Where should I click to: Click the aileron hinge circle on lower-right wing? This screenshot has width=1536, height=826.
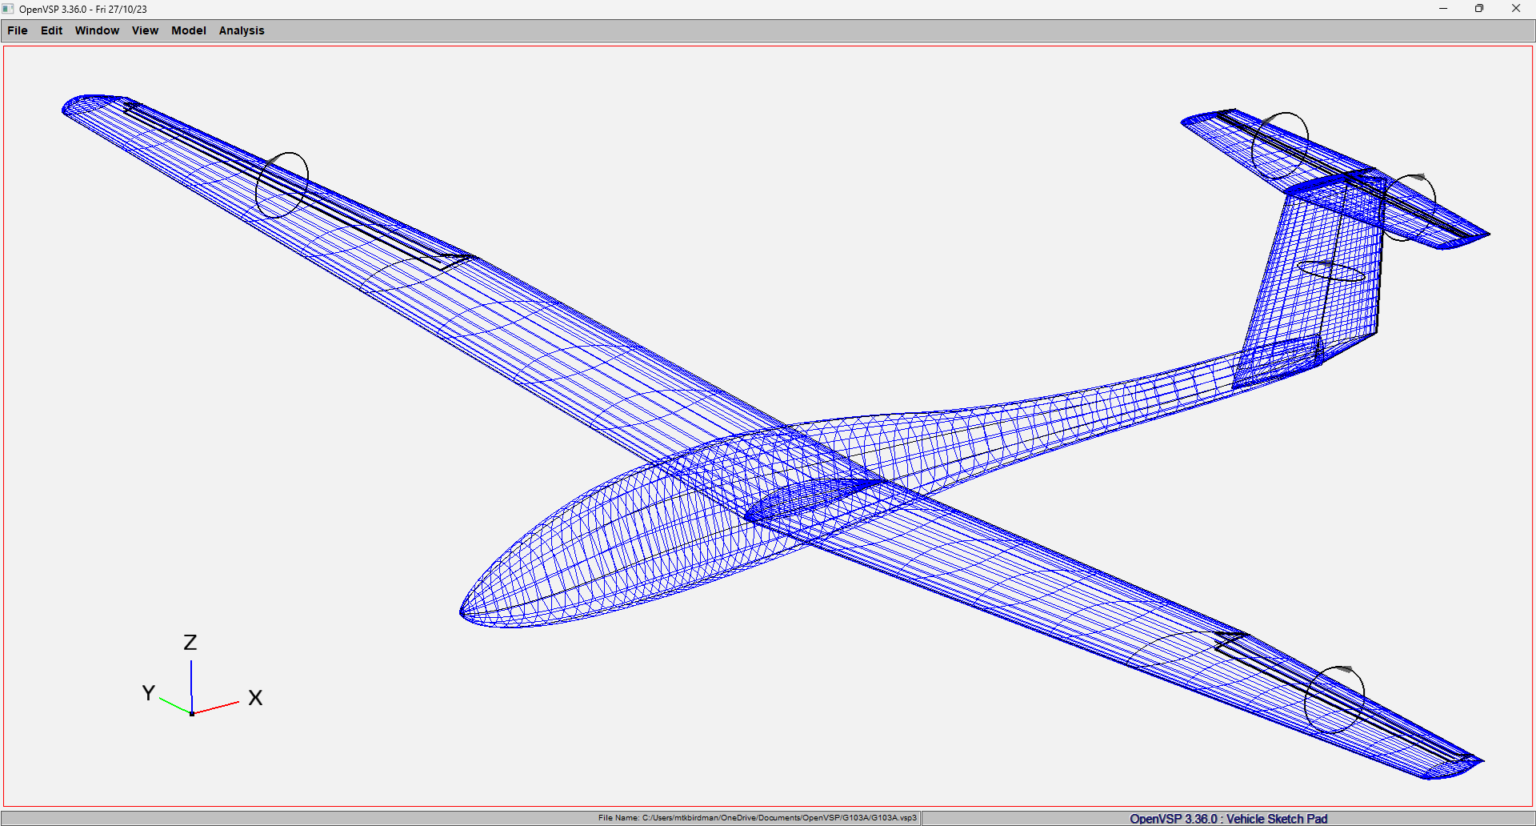[x=1334, y=699]
